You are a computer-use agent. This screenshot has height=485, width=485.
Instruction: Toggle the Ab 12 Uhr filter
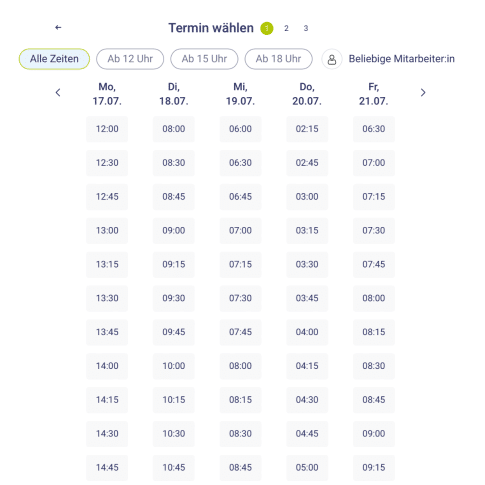[130, 59]
